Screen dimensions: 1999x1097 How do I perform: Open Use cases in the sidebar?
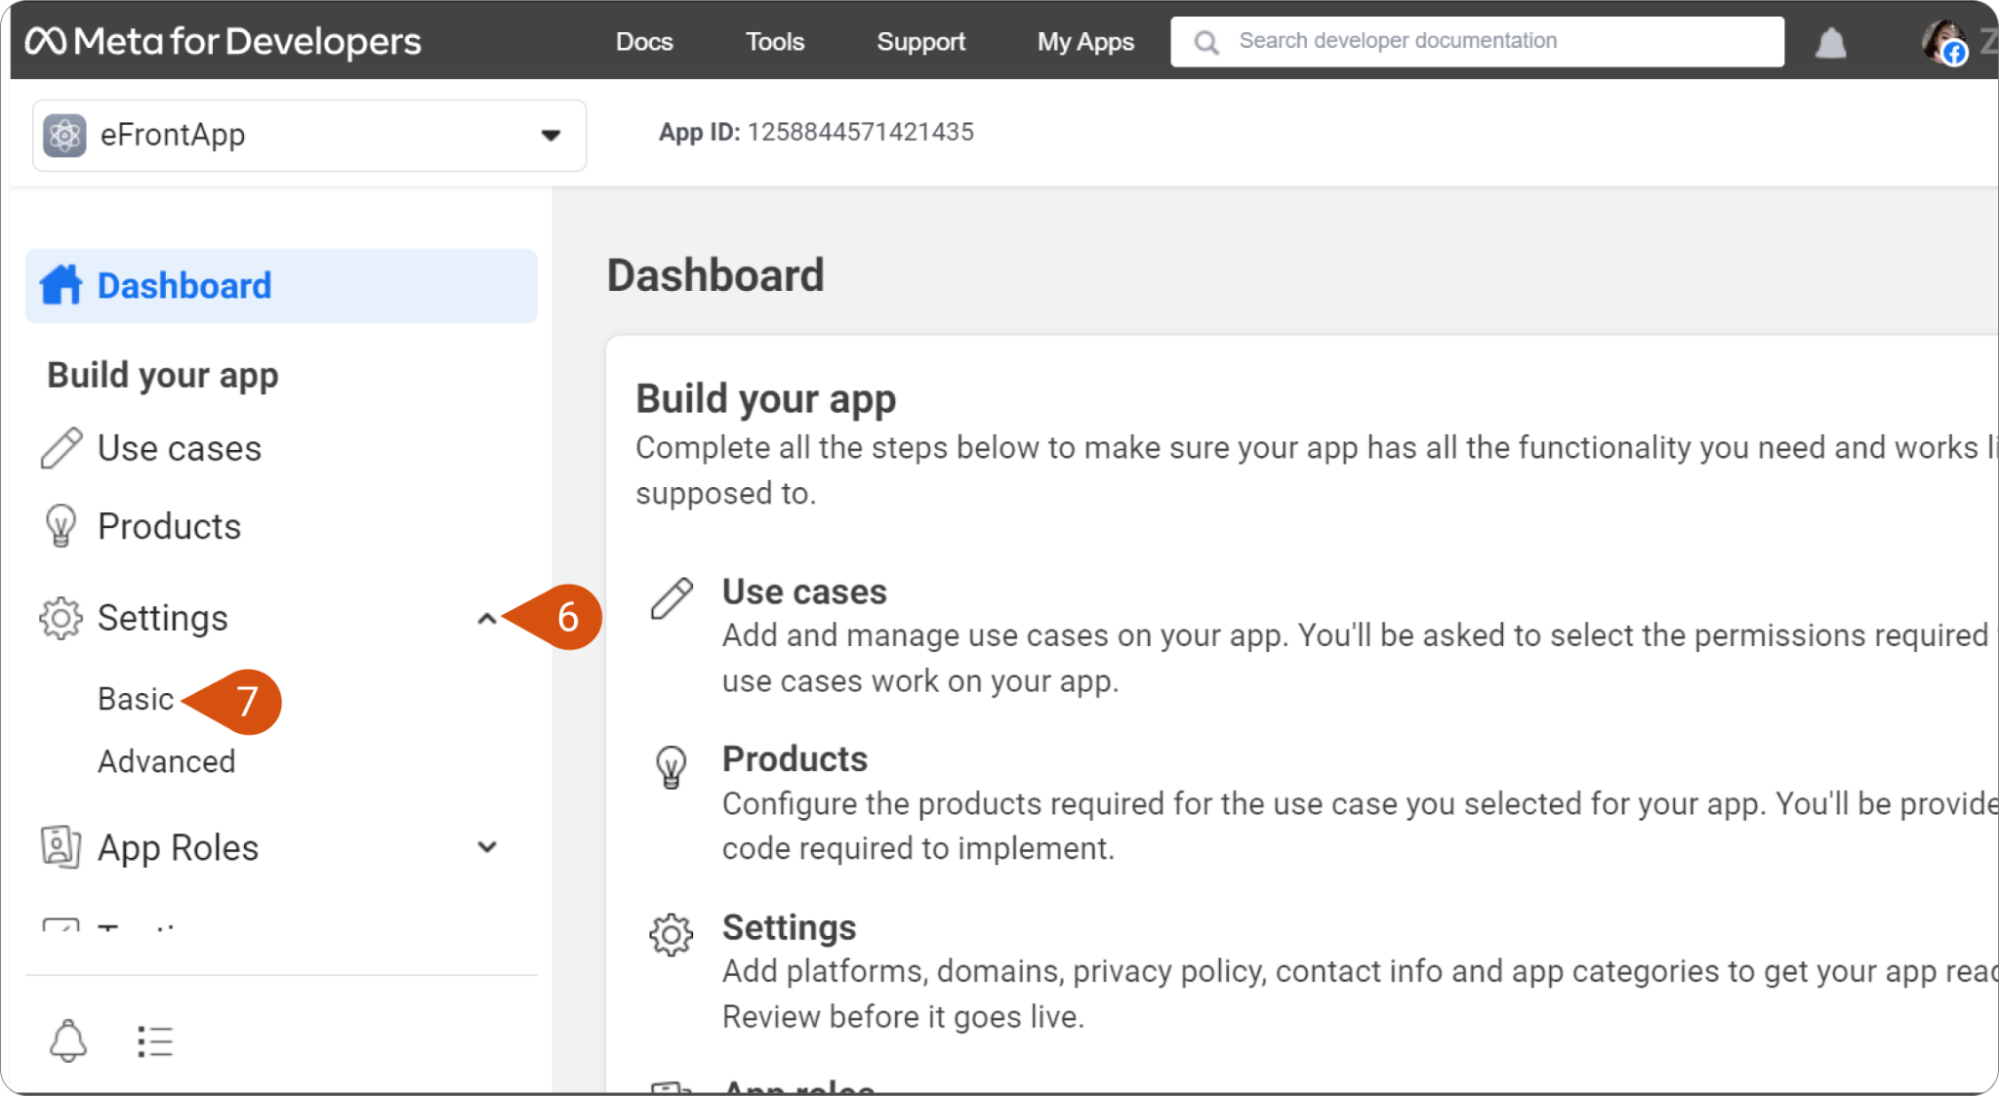point(179,448)
